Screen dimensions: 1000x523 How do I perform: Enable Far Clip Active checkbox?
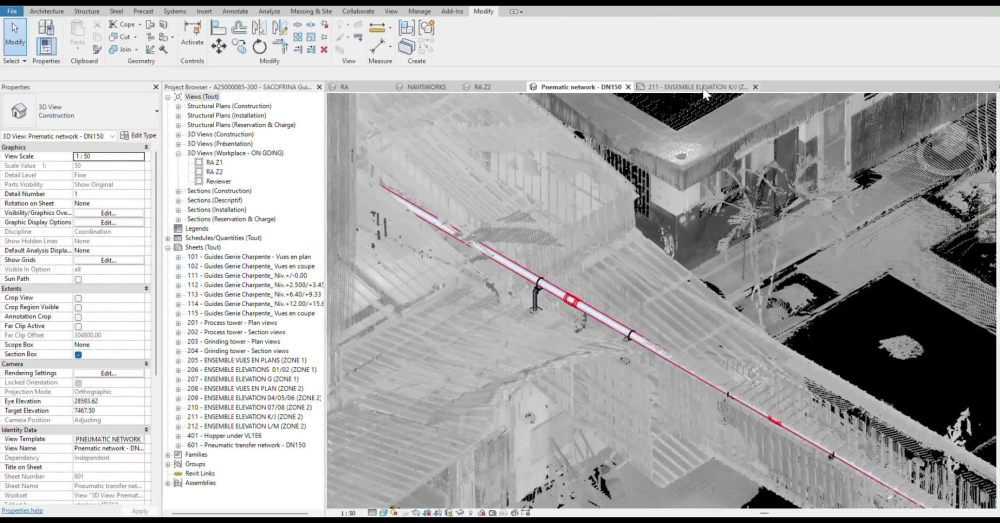coord(78,326)
